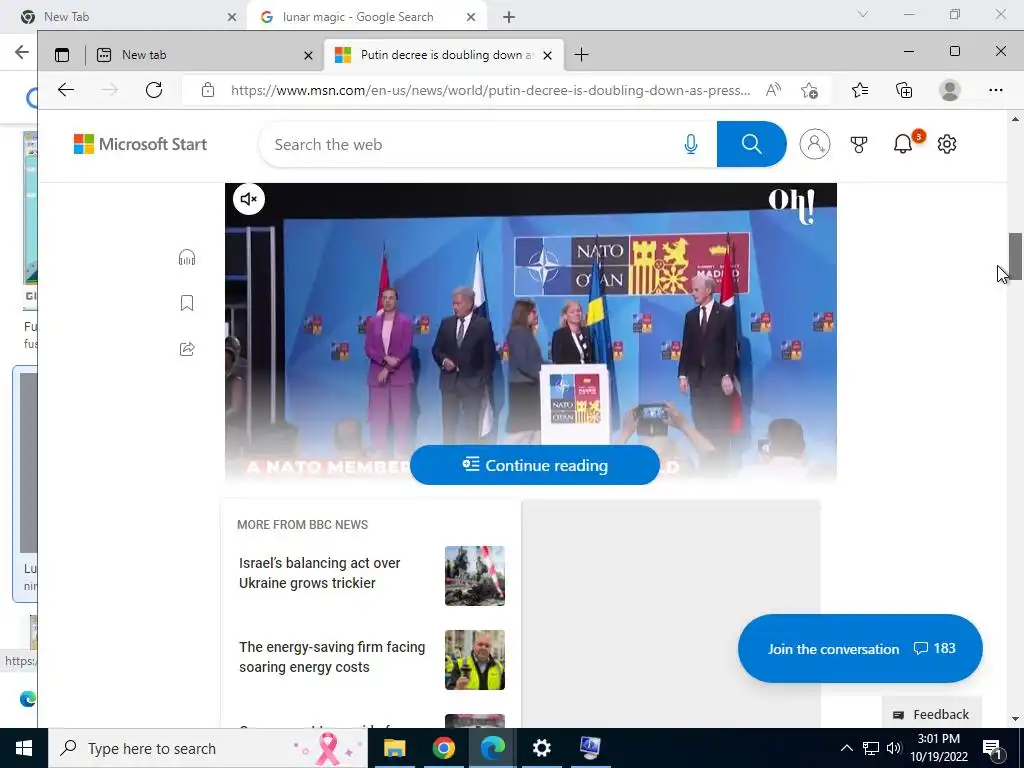Viewport: 1024px width, 768px height.
Task: Click the page vertical scrollbar thumb
Action: pyautogui.click(x=1015, y=256)
